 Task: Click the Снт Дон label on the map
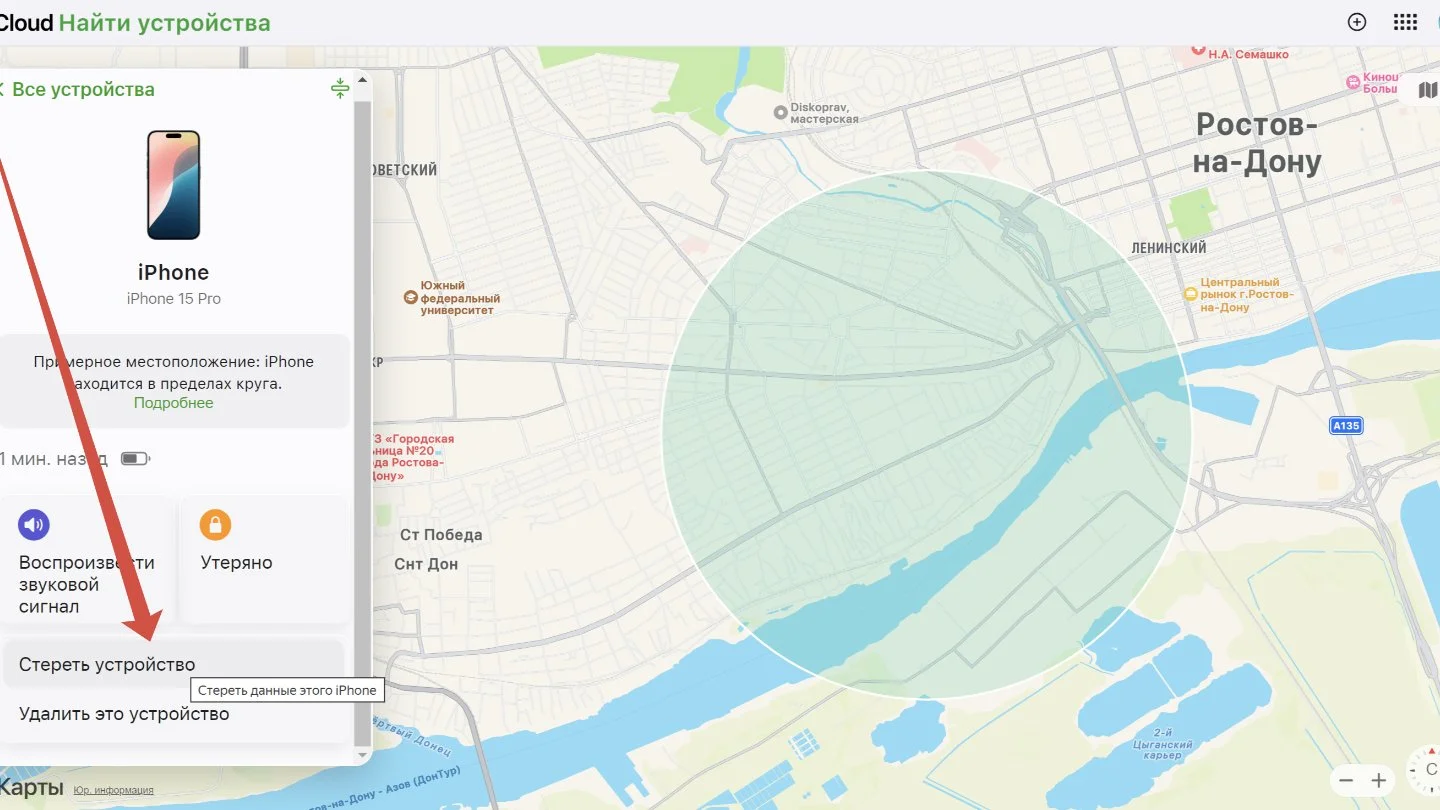point(427,564)
